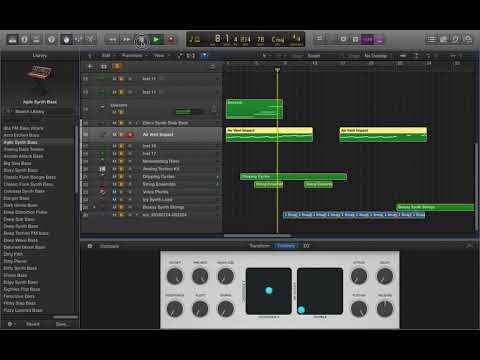The image size is (480, 360).
Task: Click the playhead marker in the ruler
Action: pos(277,70)
